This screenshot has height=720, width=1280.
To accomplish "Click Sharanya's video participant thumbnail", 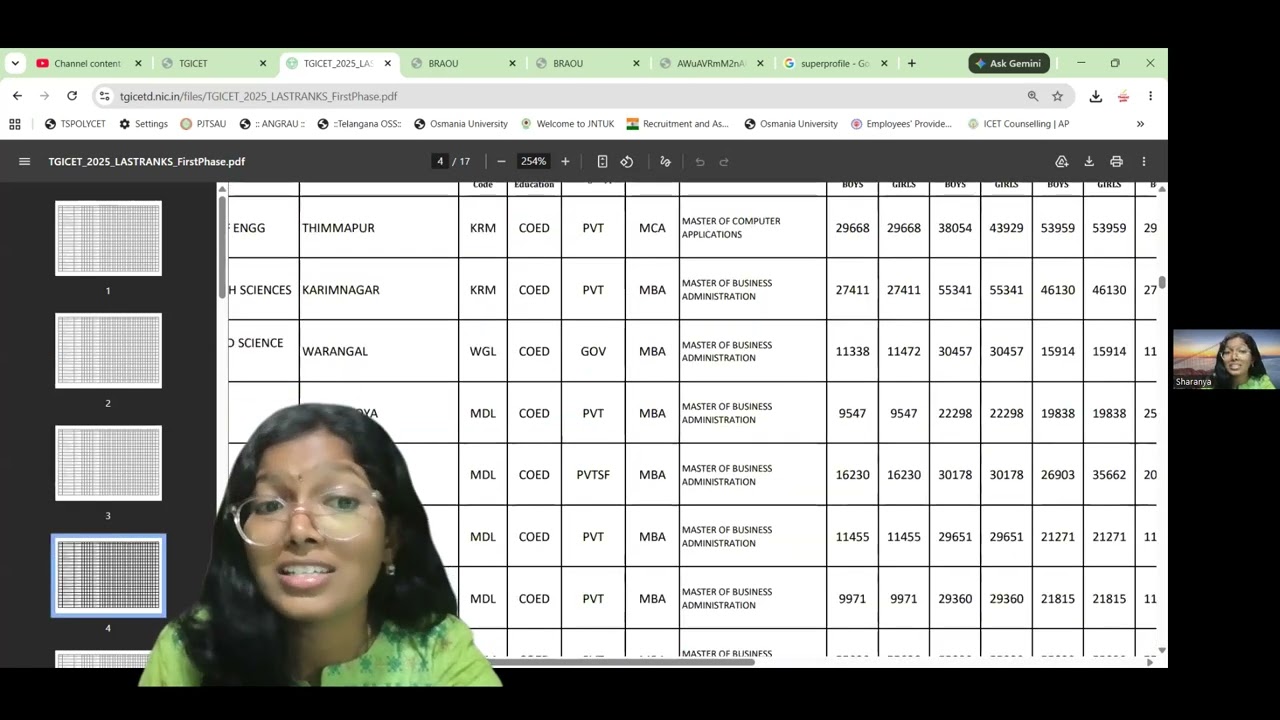I will click(x=1226, y=359).
